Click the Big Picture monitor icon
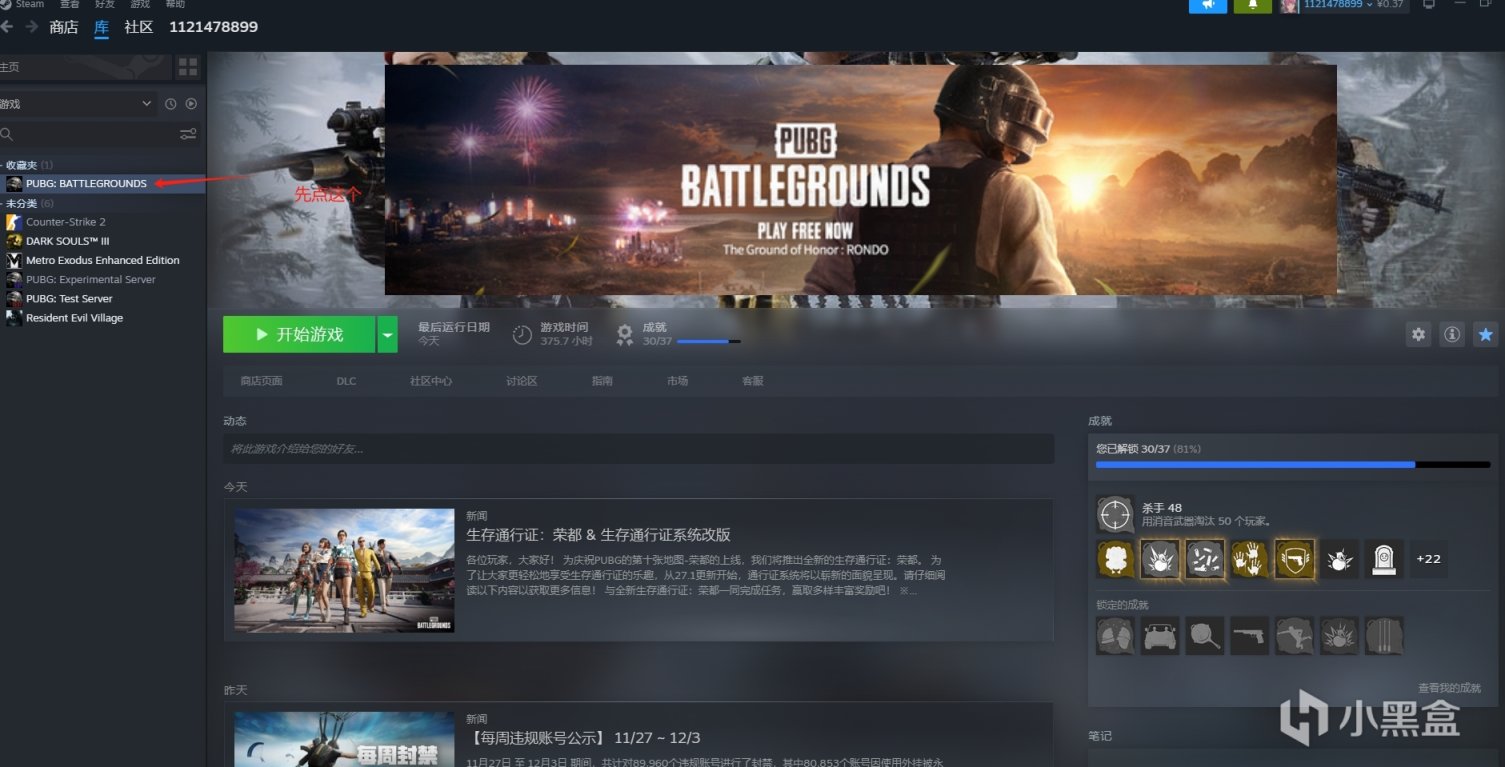 click(x=1428, y=5)
